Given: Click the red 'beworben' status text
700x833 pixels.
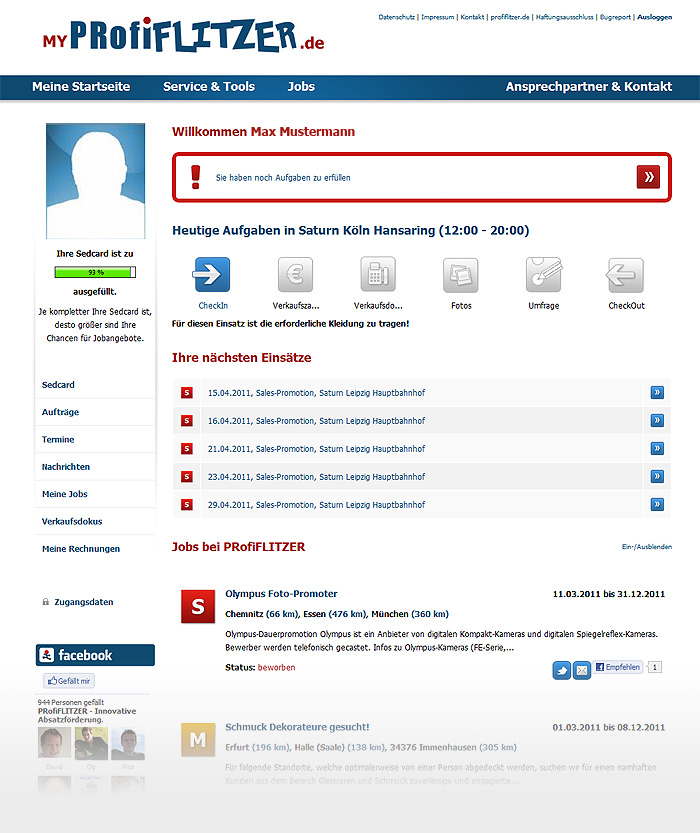Looking at the screenshot, I should [x=276, y=667].
